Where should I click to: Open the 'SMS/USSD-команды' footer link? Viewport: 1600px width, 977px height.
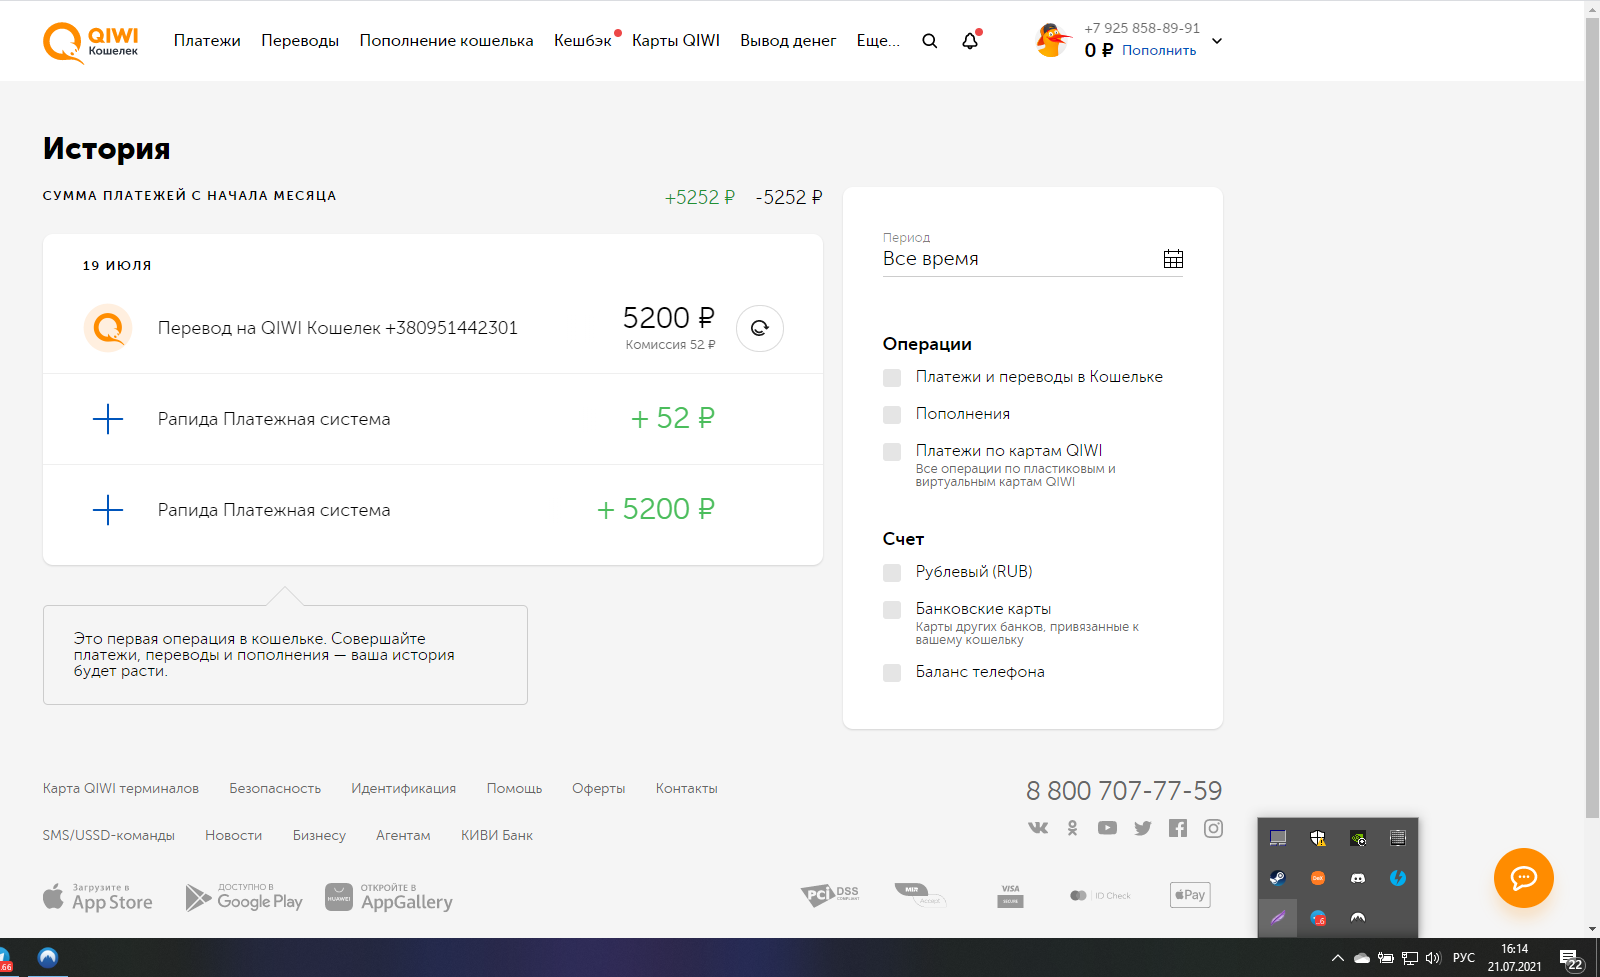109,836
